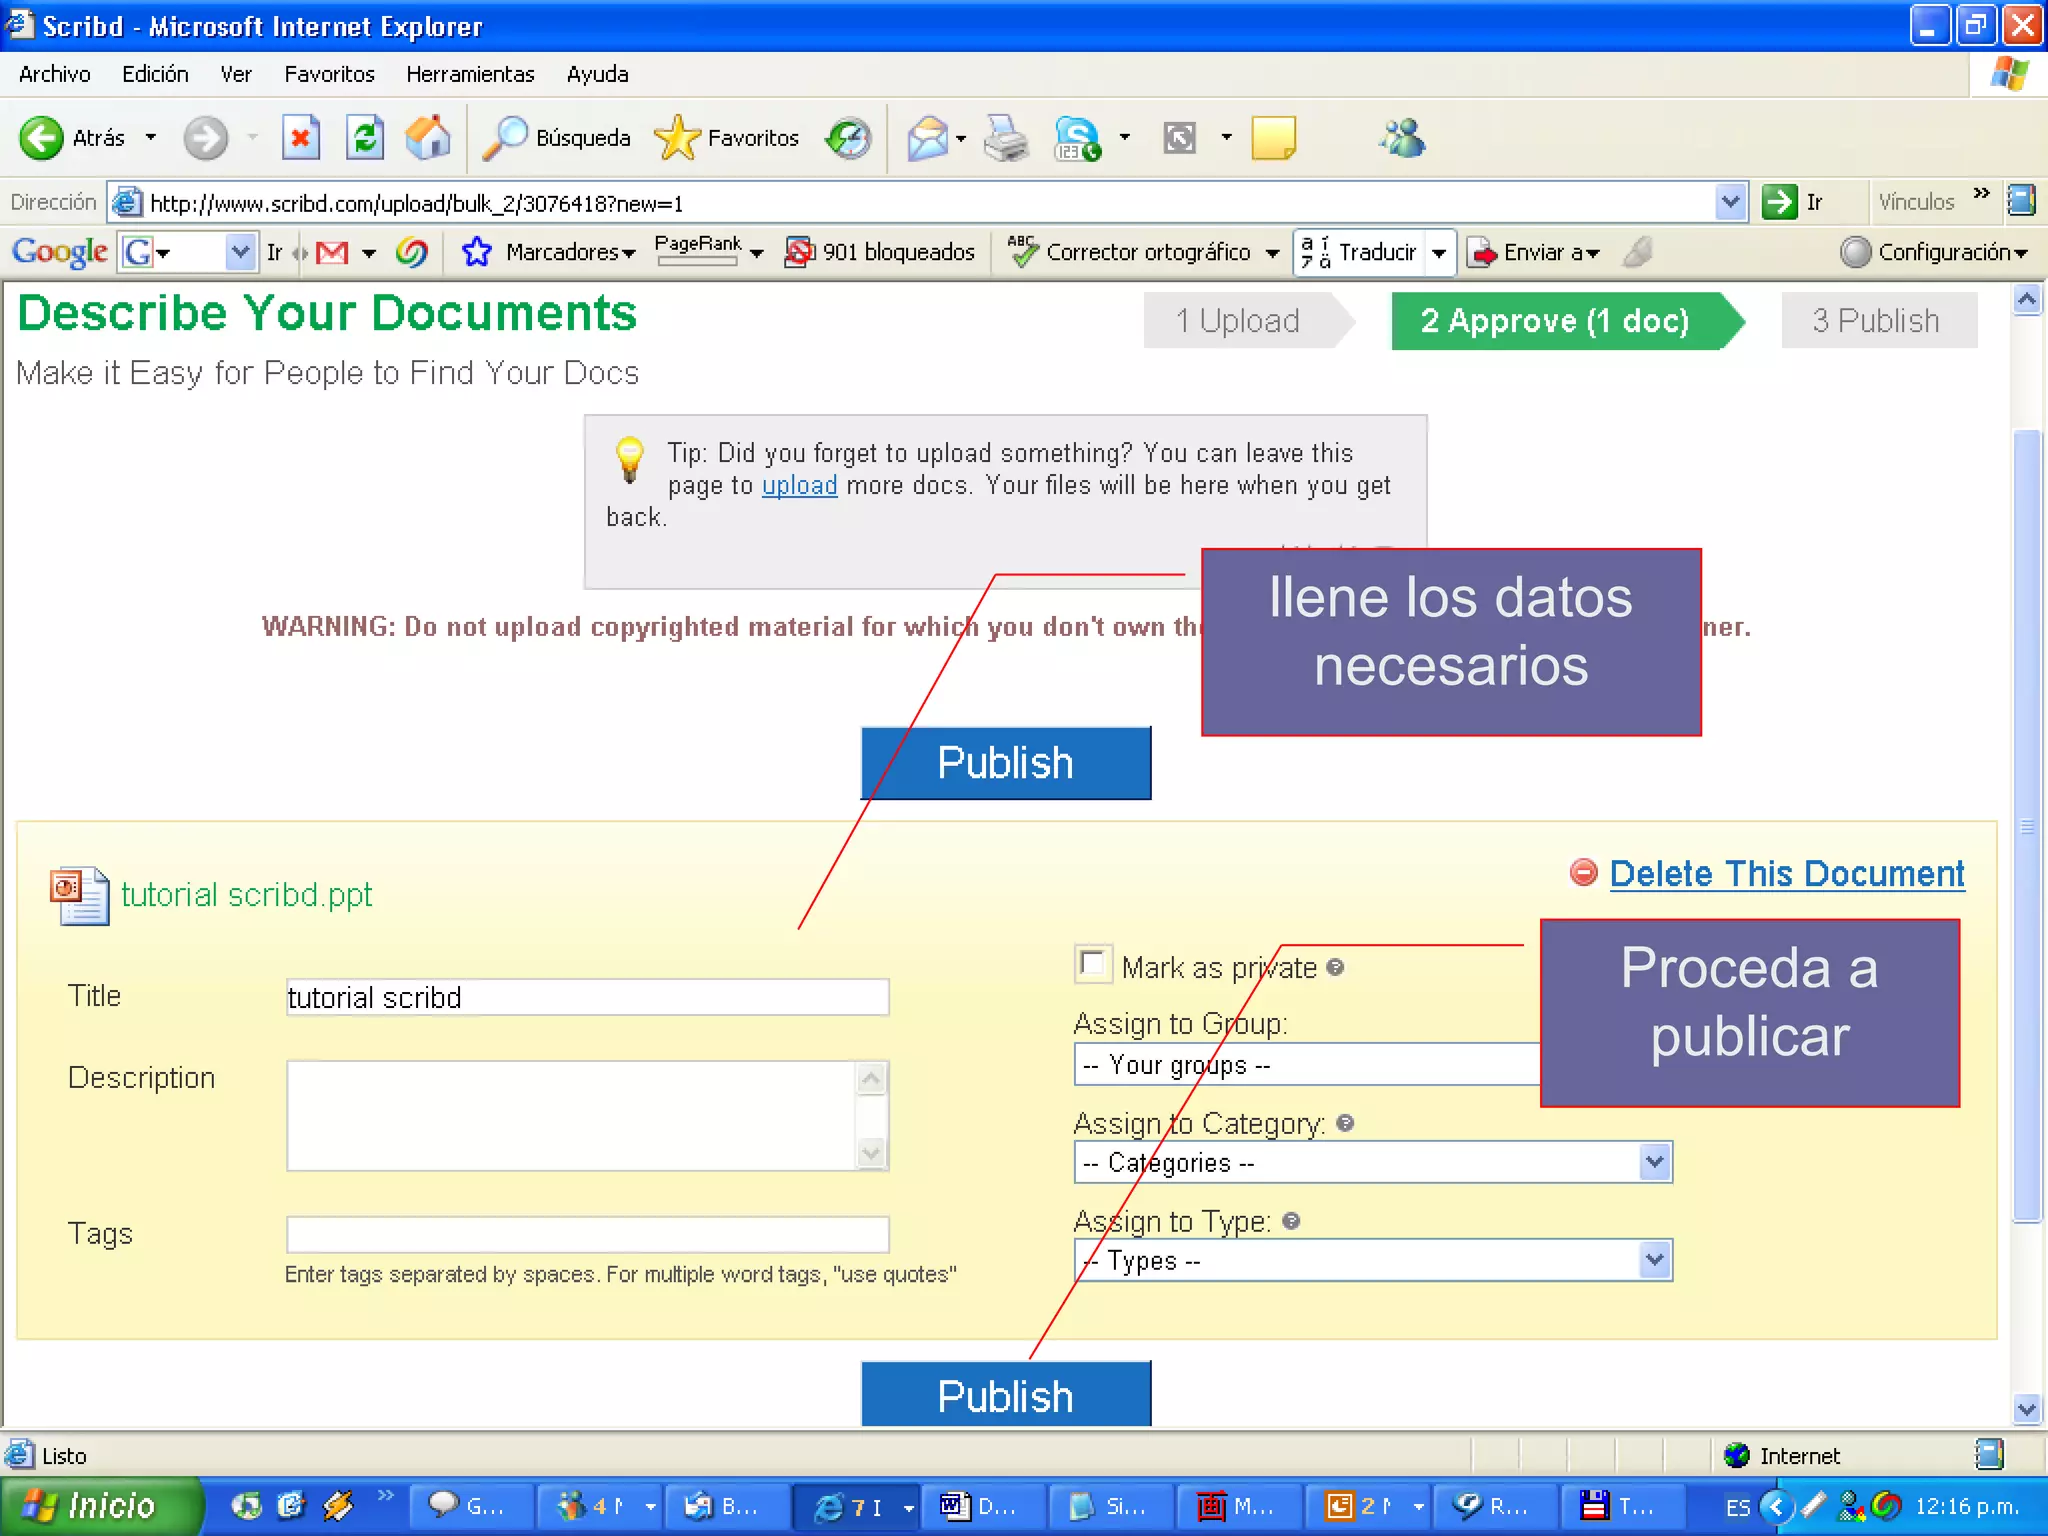Image resolution: width=2048 pixels, height=1536 pixels.
Task: Toggle the Mark as private checkbox
Action: 1092,965
